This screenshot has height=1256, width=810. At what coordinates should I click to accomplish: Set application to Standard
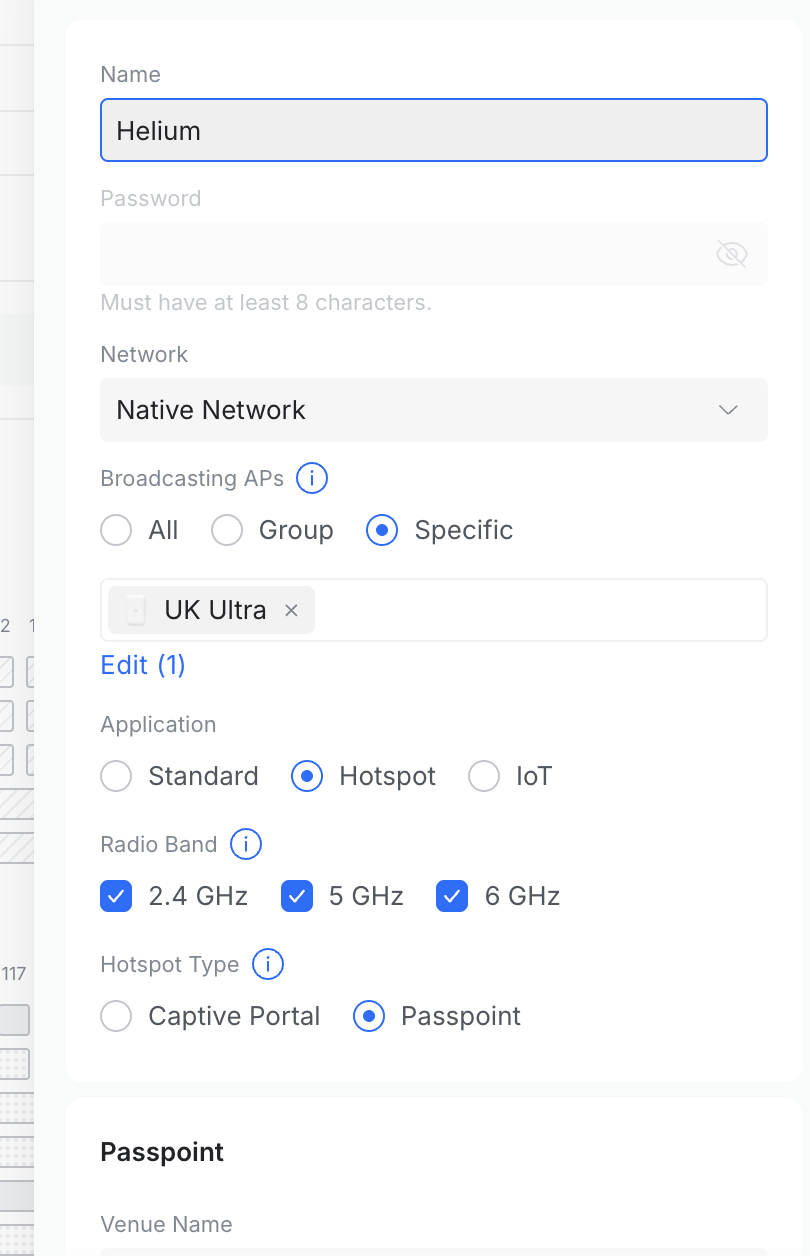point(117,776)
